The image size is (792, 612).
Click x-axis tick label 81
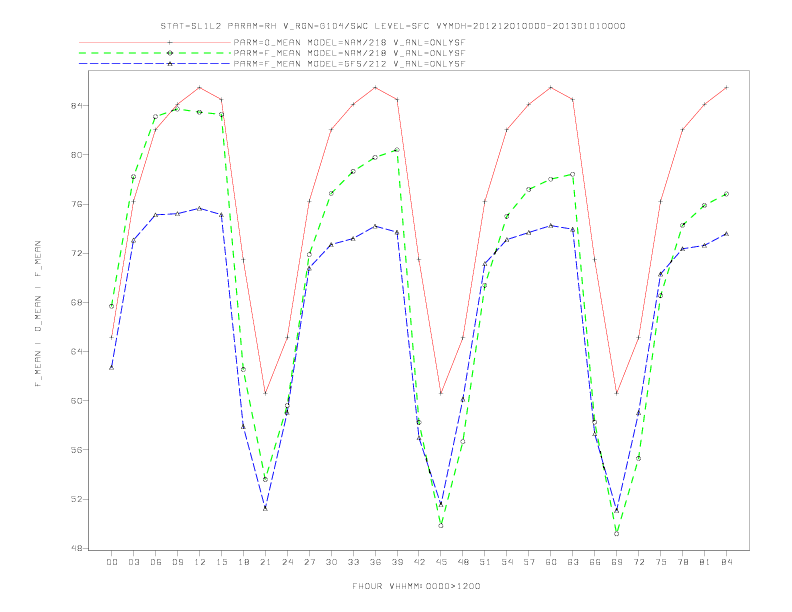pyautogui.click(x=705, y=562)
